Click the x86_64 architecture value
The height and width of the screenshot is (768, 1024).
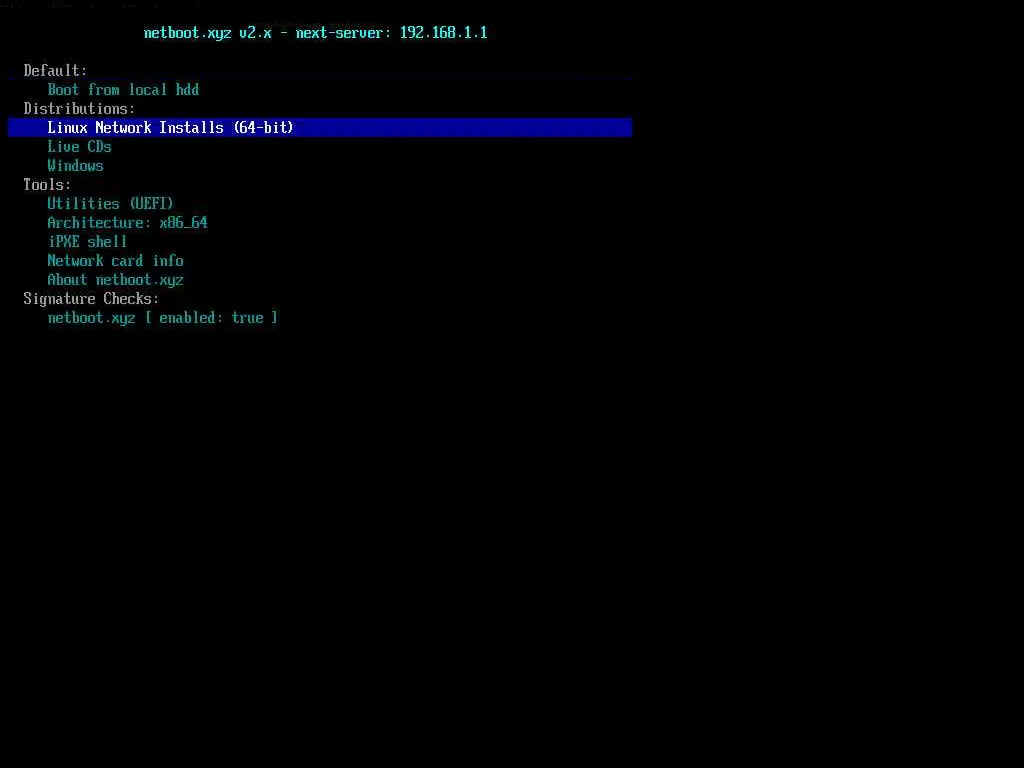click(184, 223)
